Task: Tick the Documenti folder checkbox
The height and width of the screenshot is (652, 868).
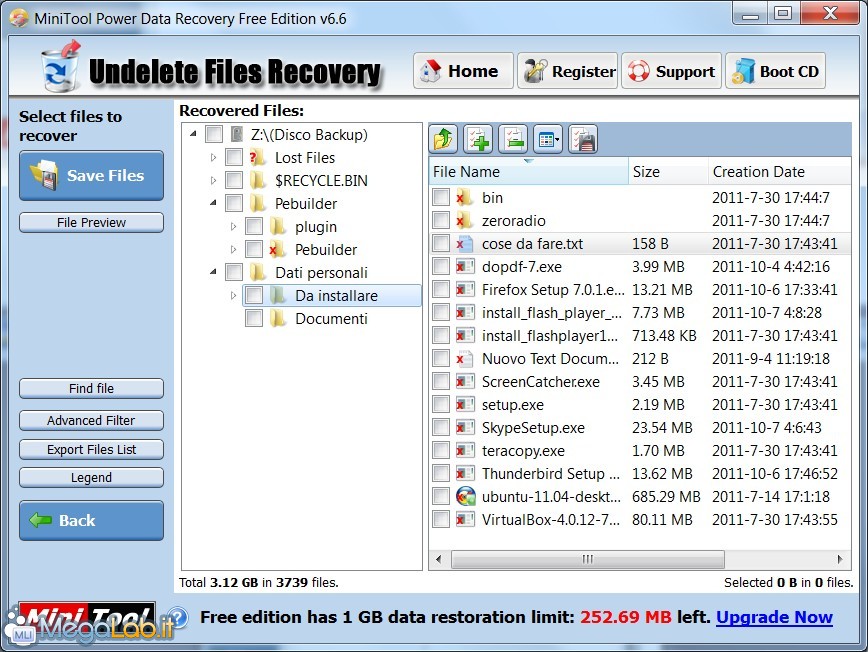Action: click(x=254, y=318)
